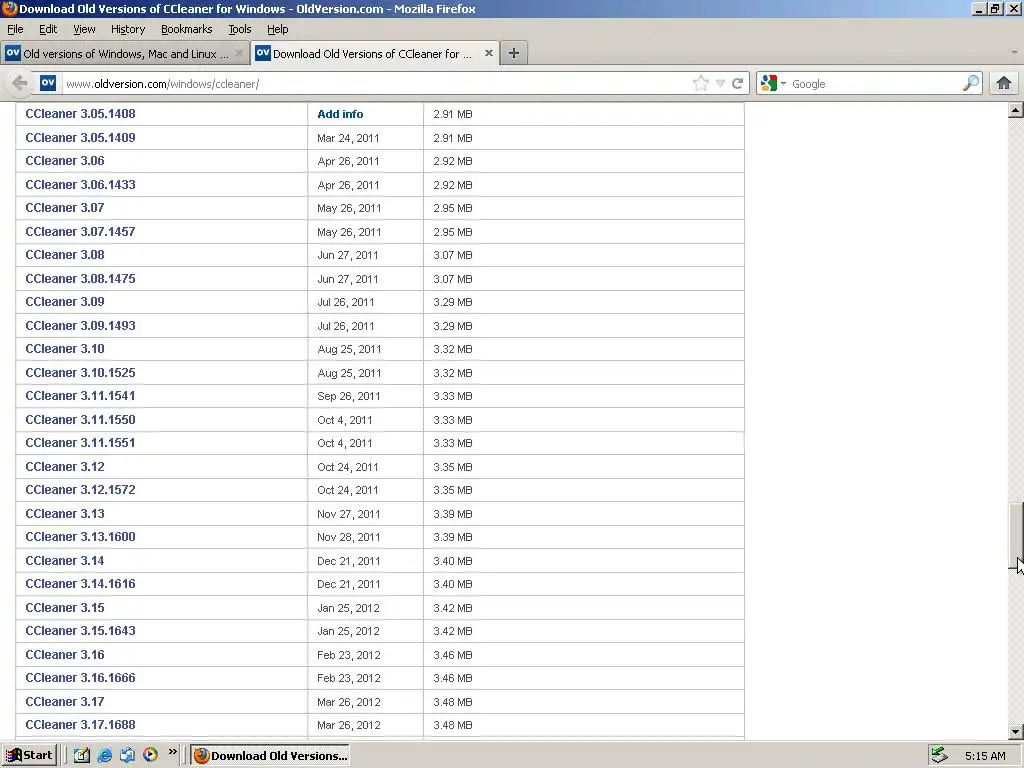Click the scrollbar down arrow
Screen dimensions: 1024x768
point(1016,732)
